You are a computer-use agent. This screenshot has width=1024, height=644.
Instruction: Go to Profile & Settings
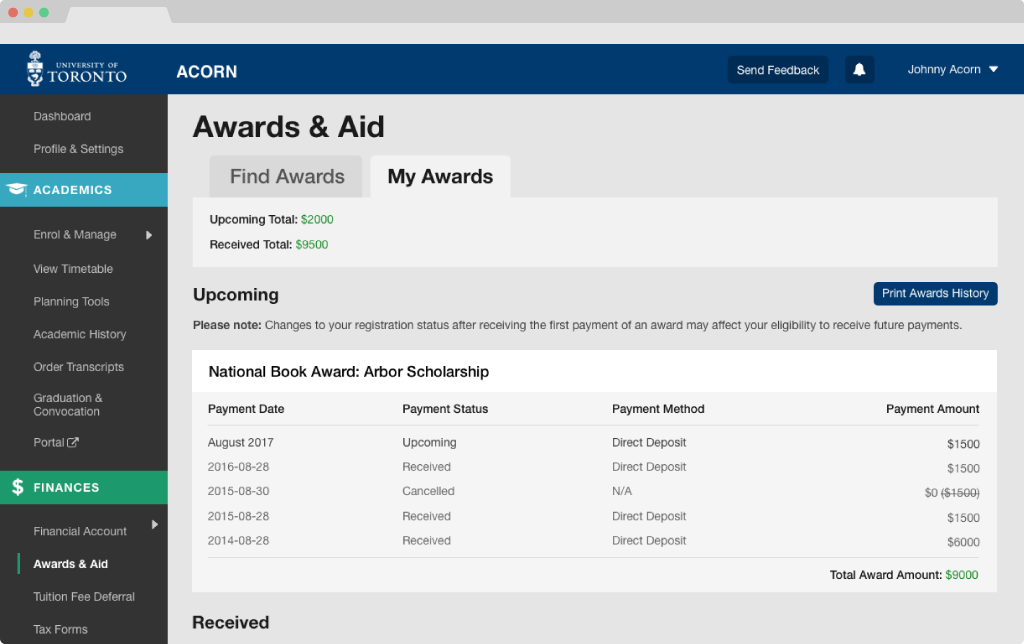(78, 149)
